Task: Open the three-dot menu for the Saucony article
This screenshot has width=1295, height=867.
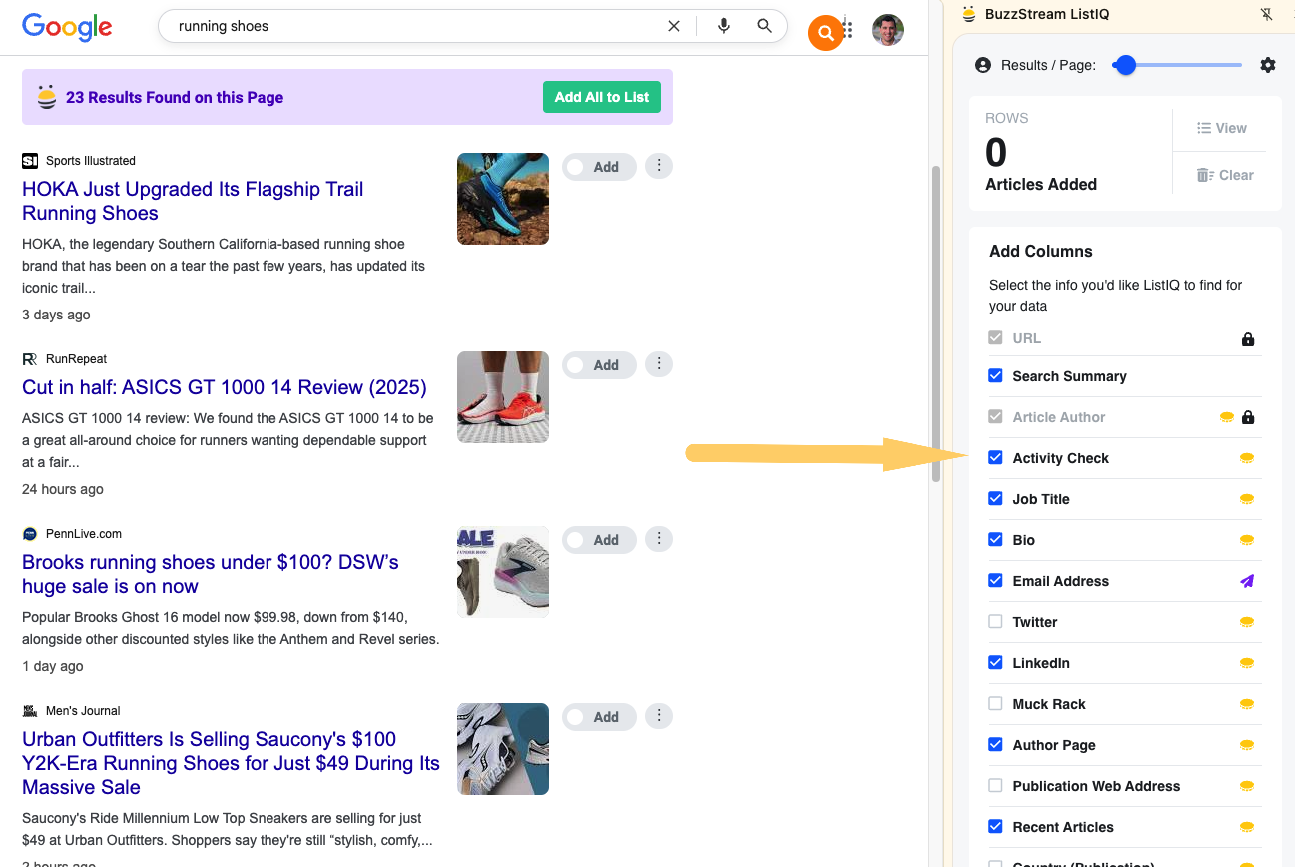Action: [658, 715]
